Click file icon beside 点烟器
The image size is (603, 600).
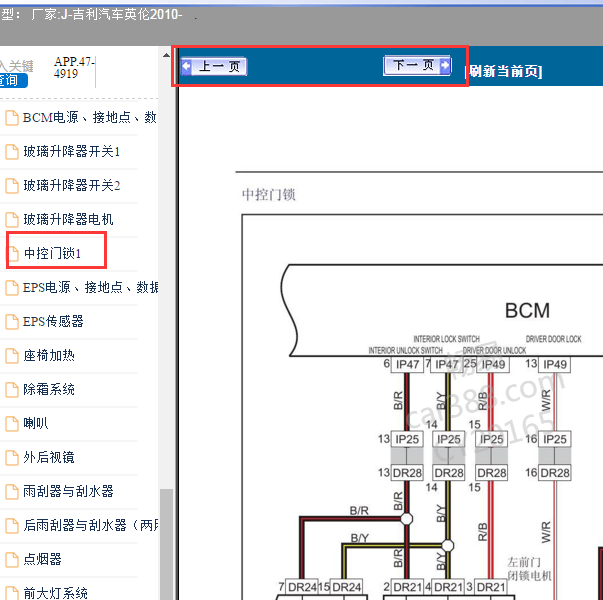pos(12,560)
